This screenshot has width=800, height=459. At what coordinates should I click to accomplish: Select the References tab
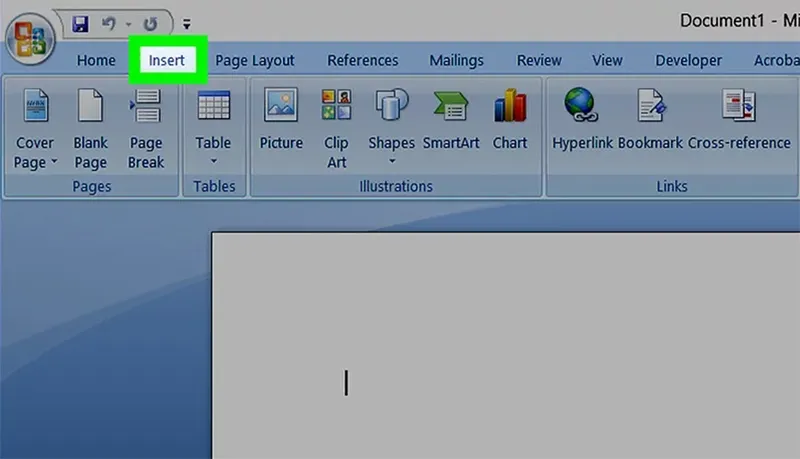point(363,60)
